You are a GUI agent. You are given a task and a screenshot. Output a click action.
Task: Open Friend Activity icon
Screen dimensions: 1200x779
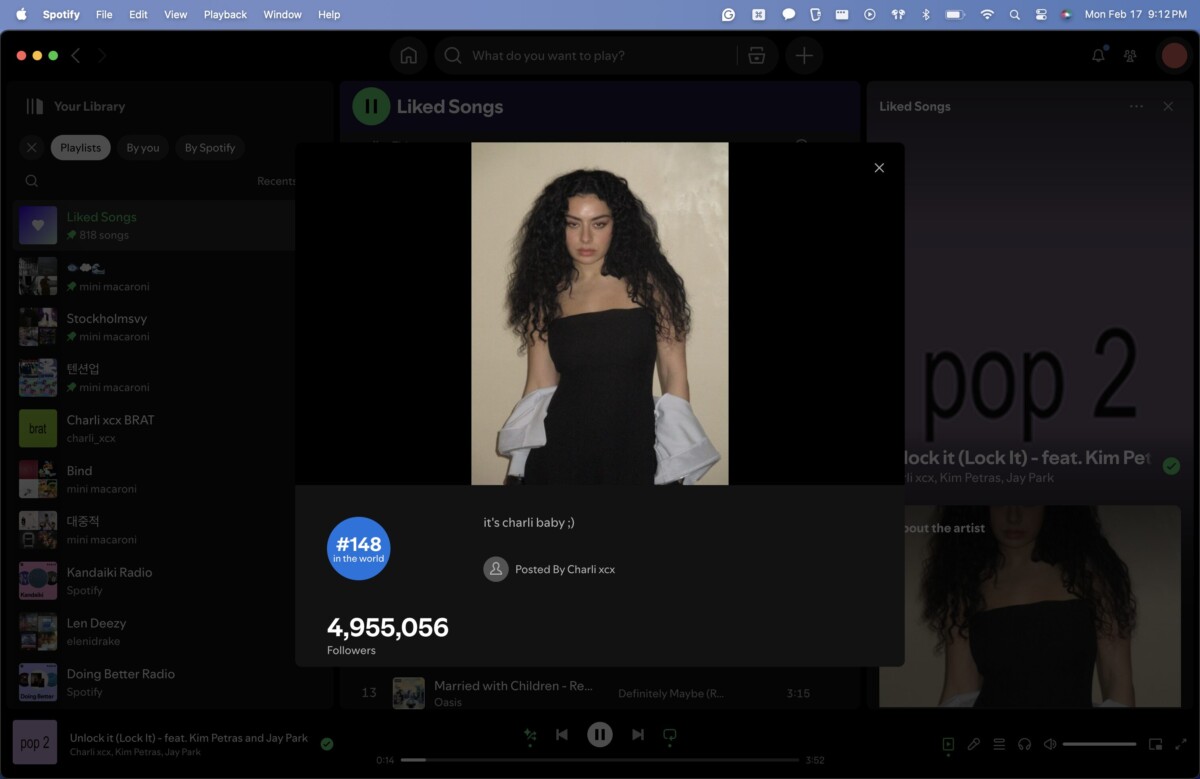coord(1130,56)
